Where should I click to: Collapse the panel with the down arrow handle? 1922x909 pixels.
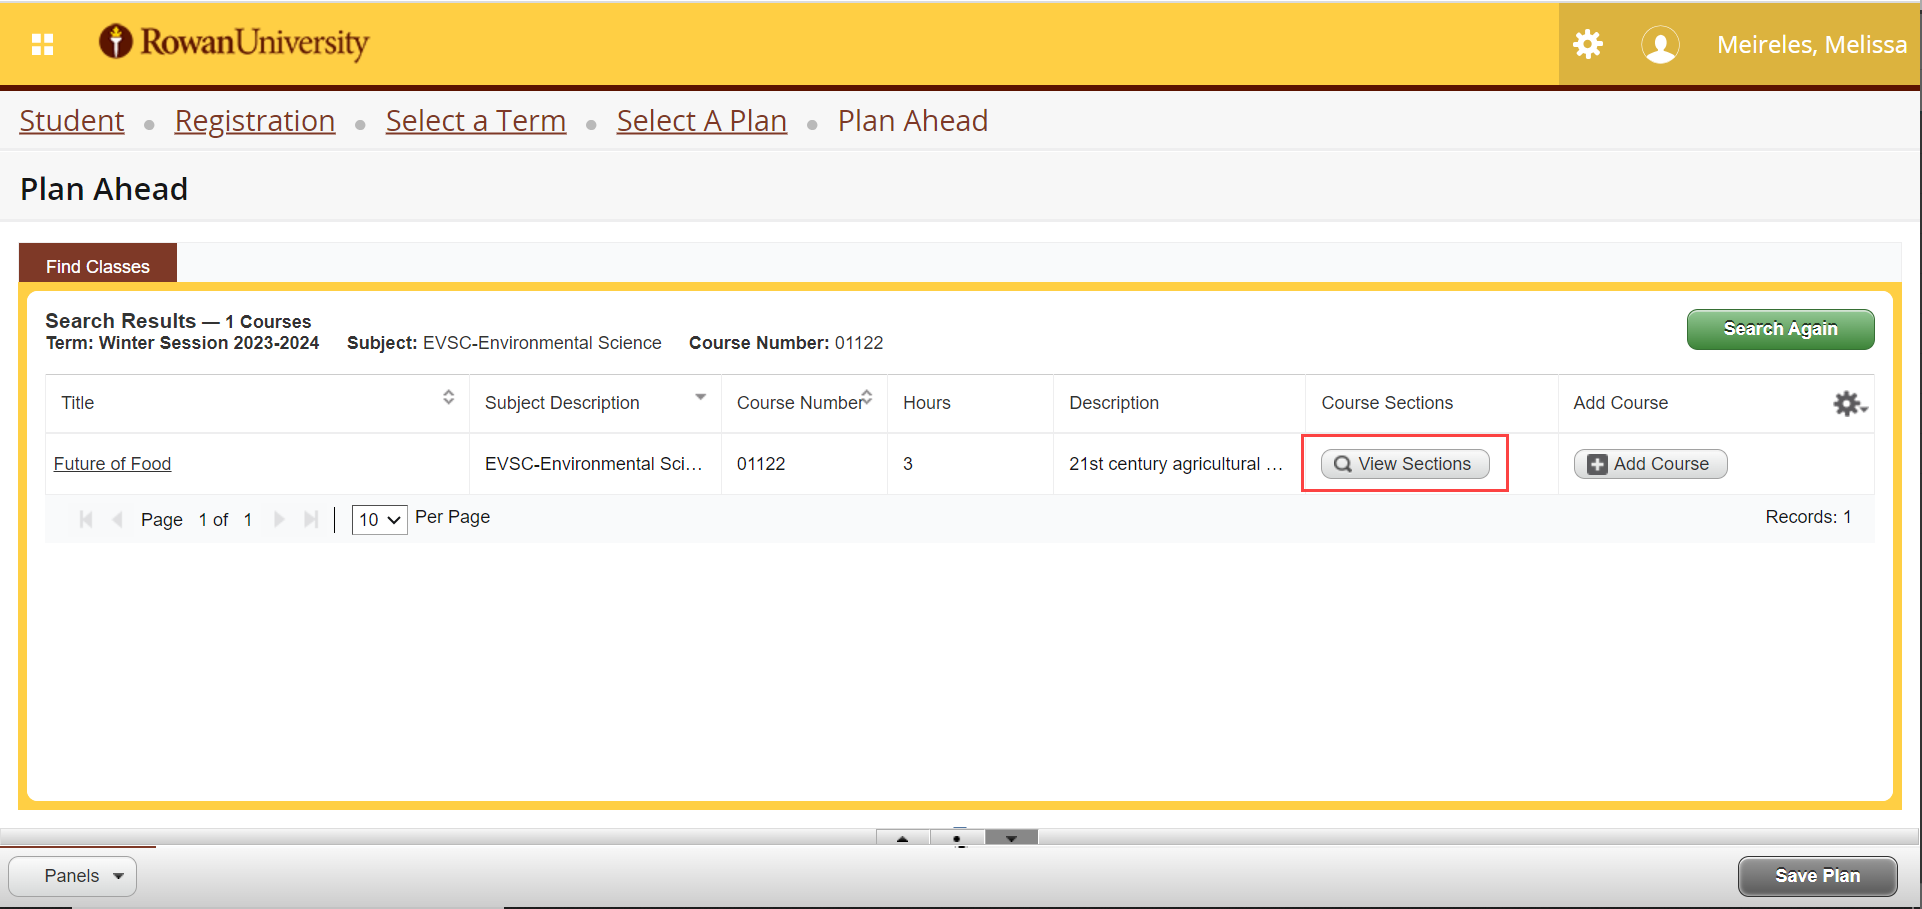1011,838
